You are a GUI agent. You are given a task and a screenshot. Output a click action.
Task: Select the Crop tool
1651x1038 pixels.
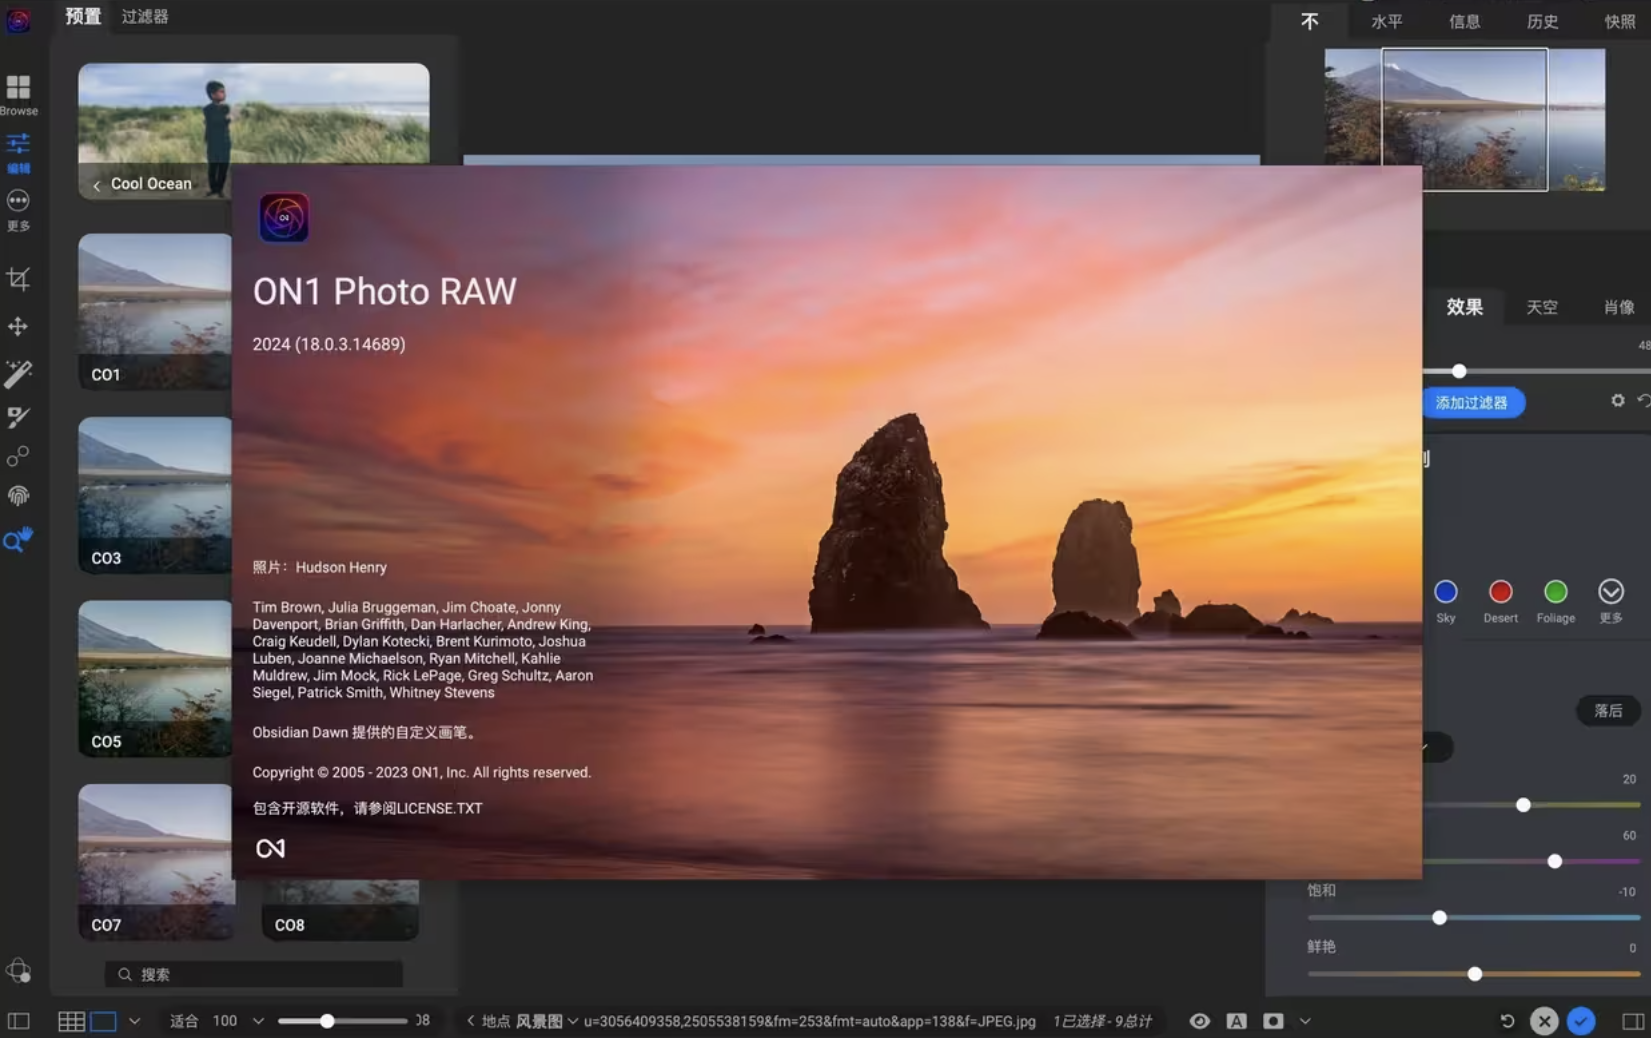(18, 279)
